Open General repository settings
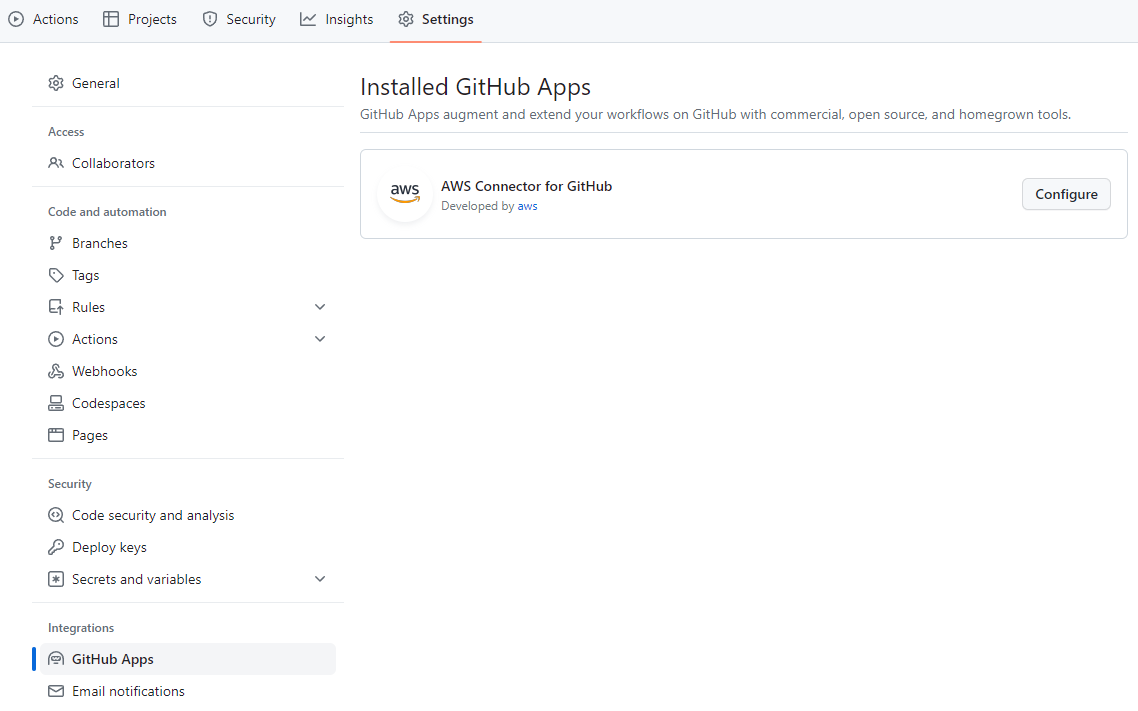1138x711 pixels. pyautogui.click(x=95, y=83)
